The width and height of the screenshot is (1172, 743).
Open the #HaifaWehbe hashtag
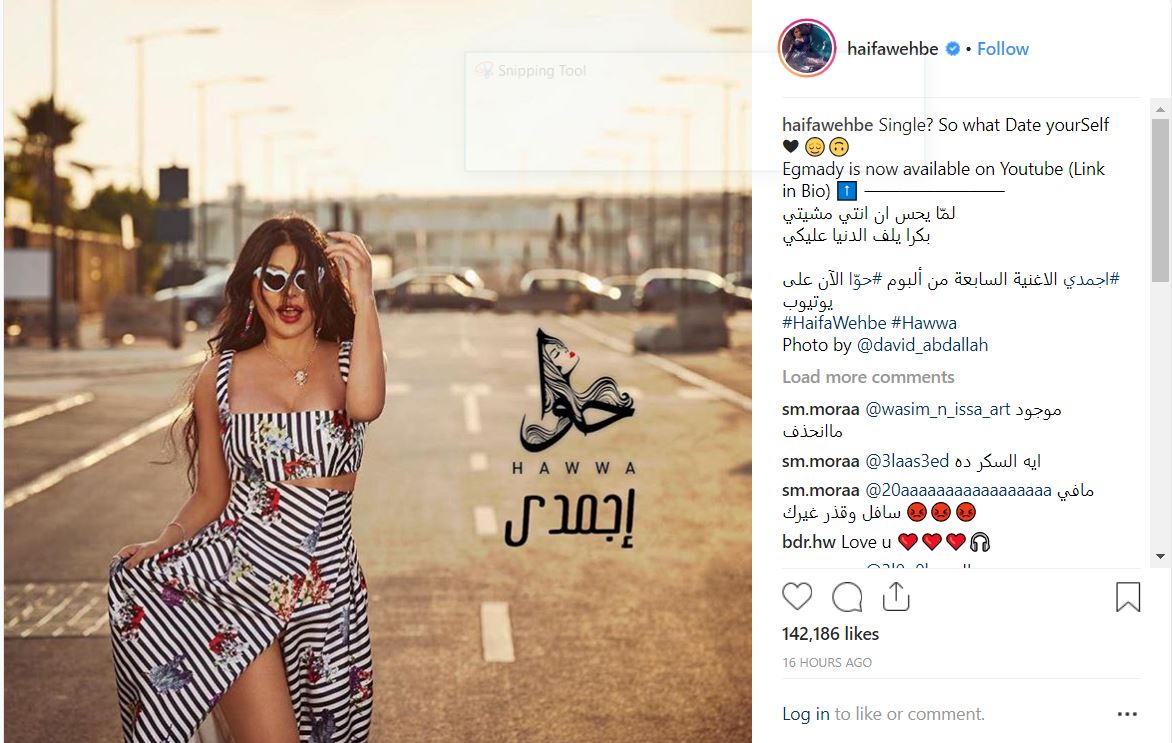tap(833, 323)
